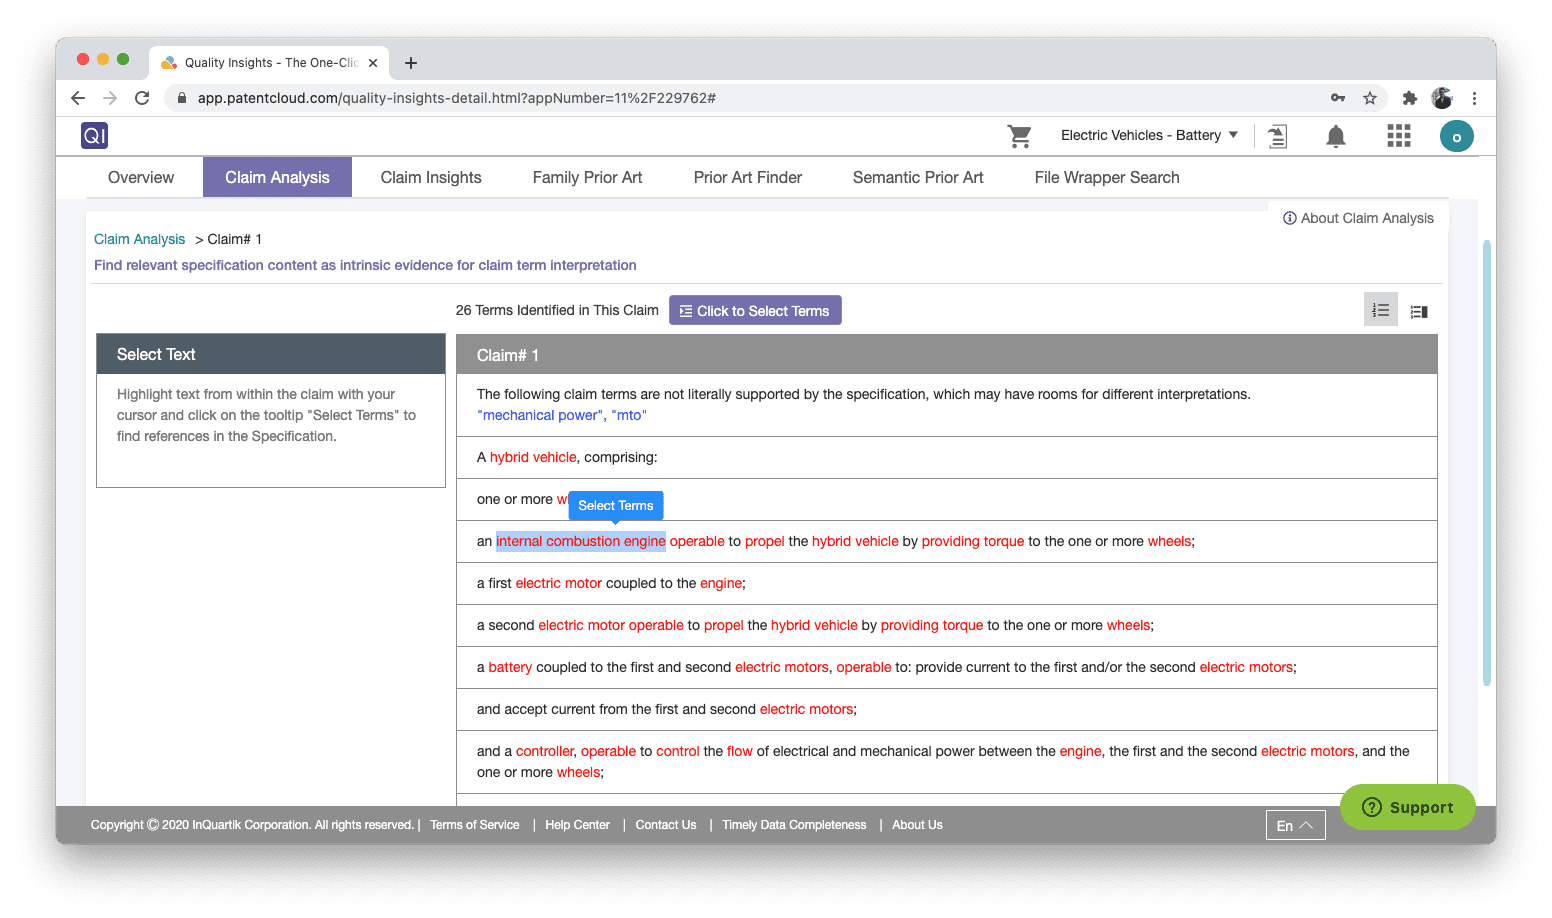Switch to side panel list view

[x=1419, y=311]
